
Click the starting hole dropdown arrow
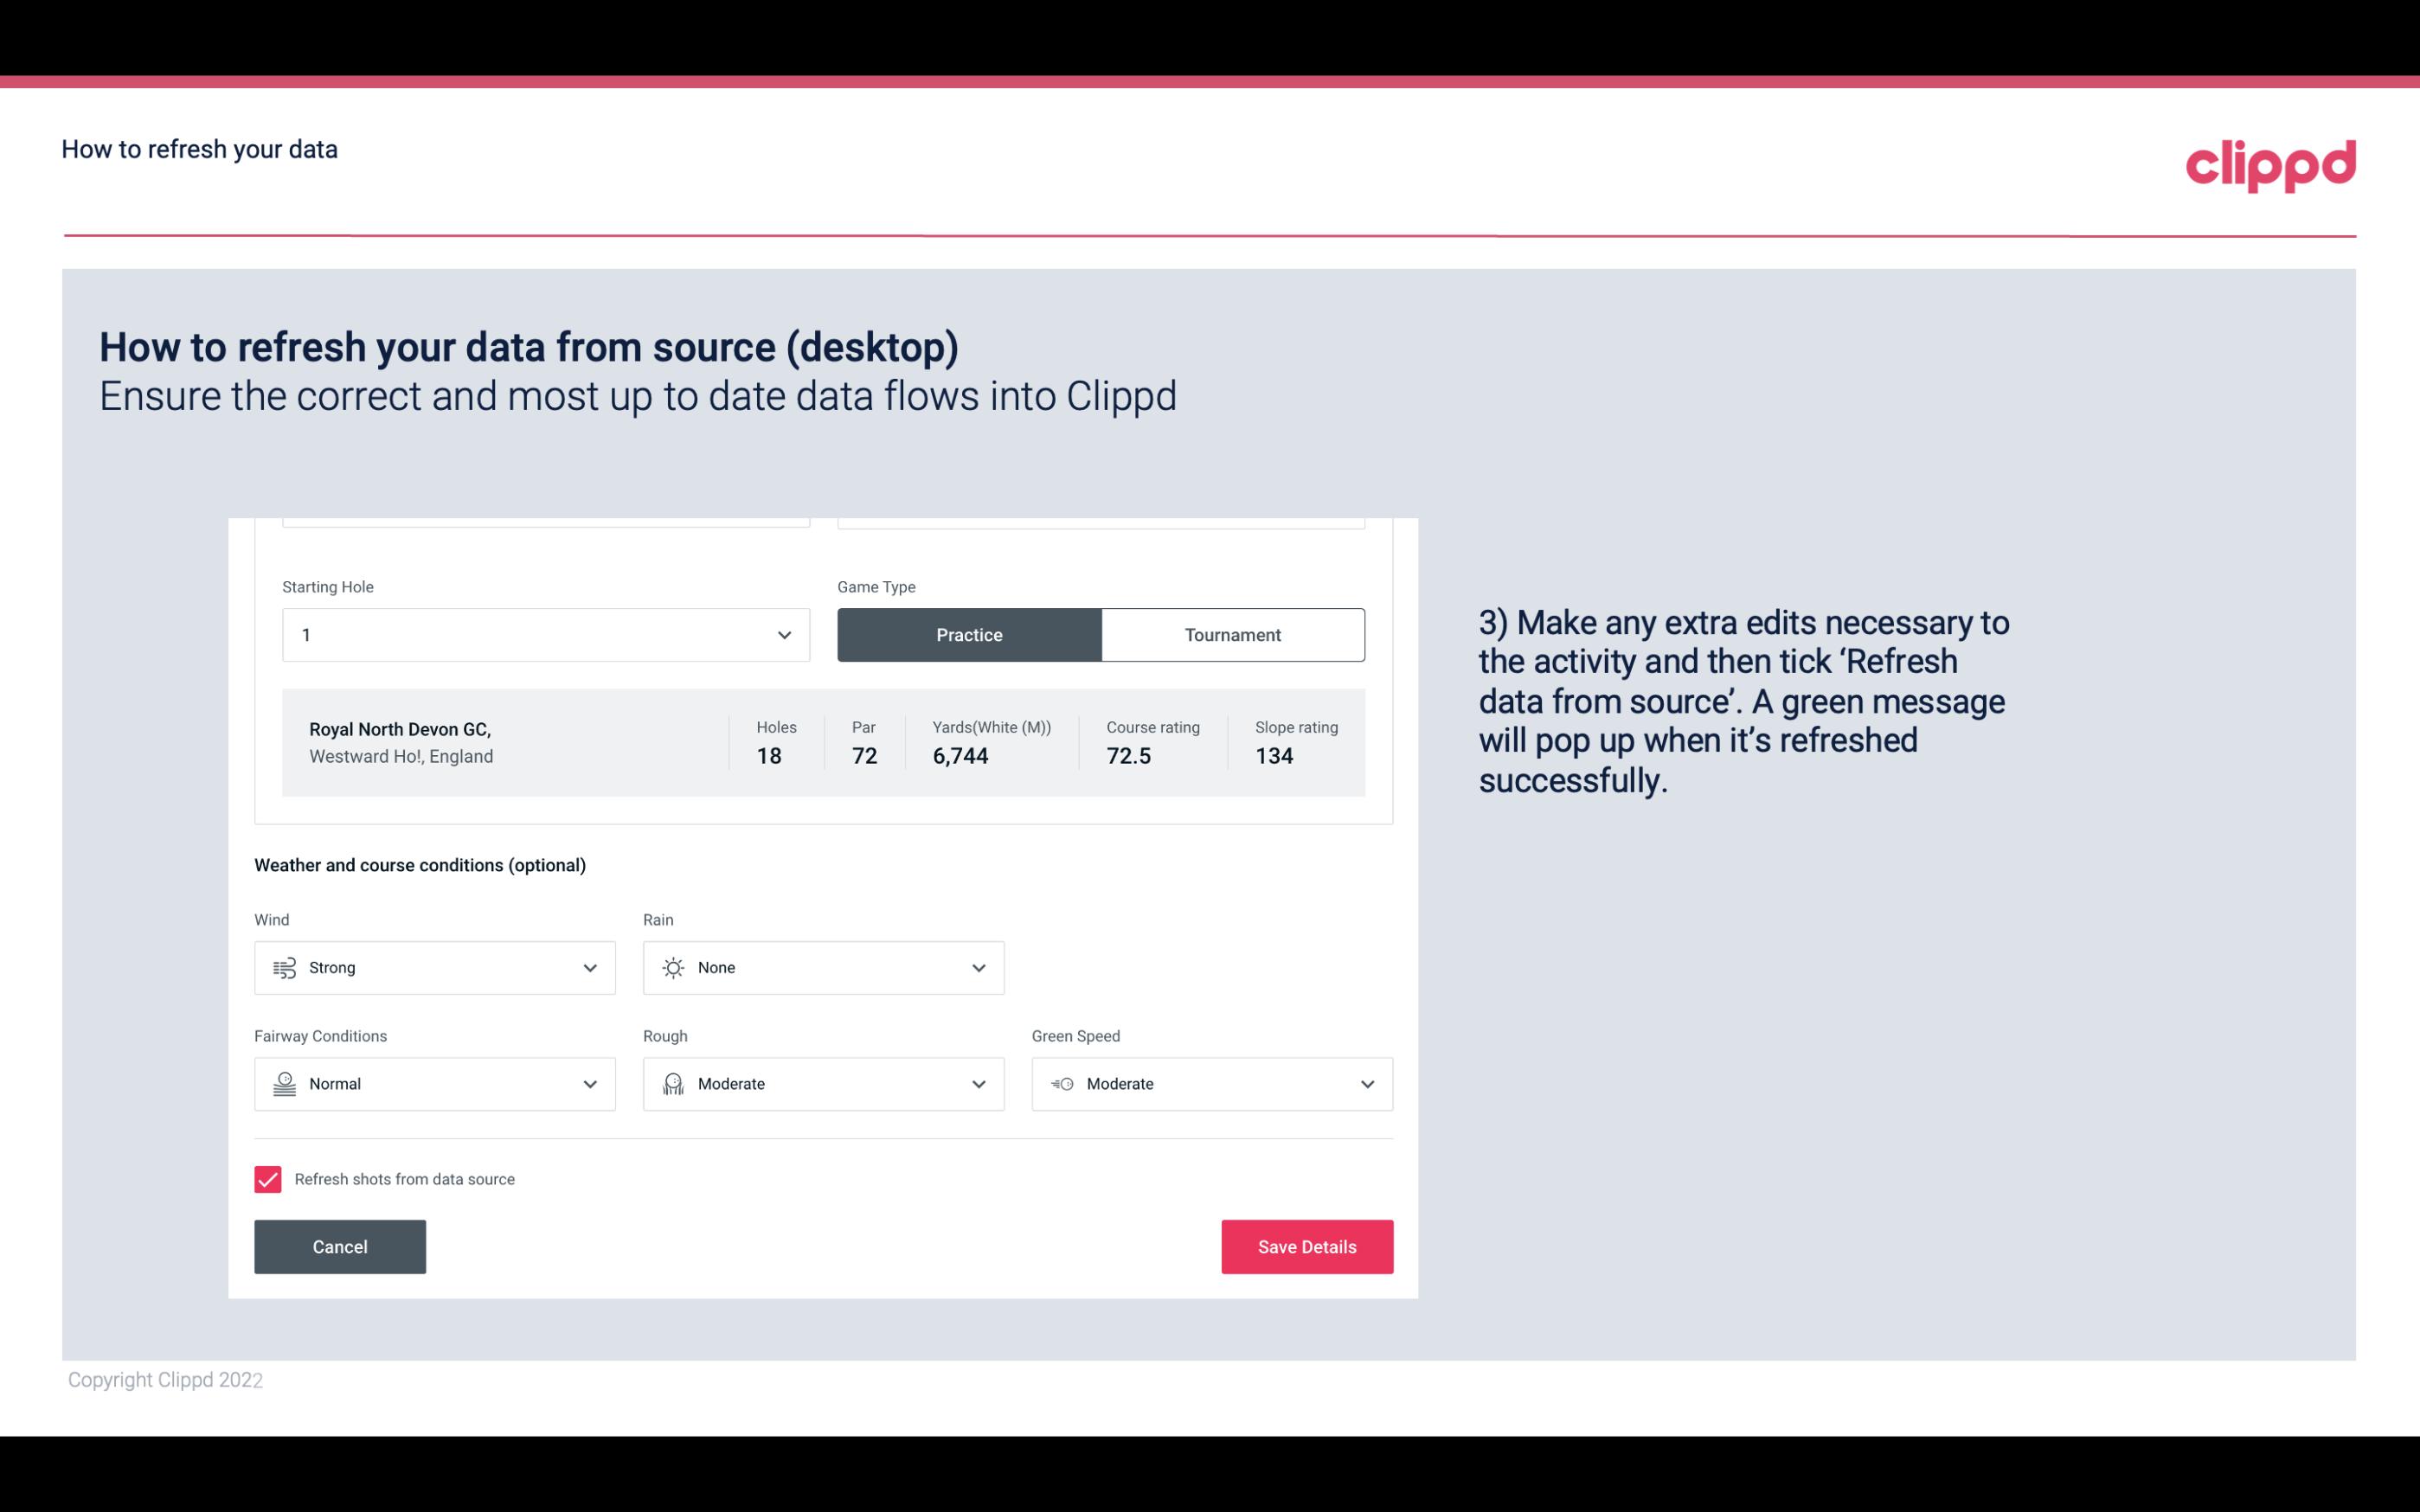[782, 634]
